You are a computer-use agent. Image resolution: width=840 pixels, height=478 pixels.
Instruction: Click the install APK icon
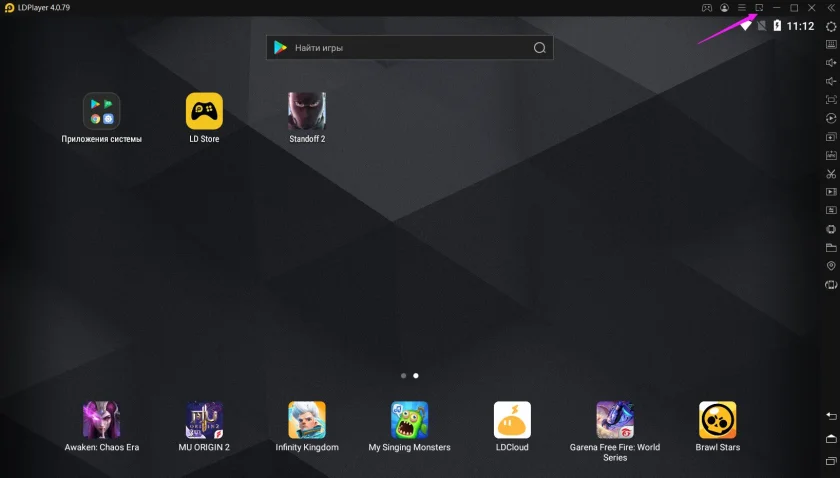click(x=831, y=155)
